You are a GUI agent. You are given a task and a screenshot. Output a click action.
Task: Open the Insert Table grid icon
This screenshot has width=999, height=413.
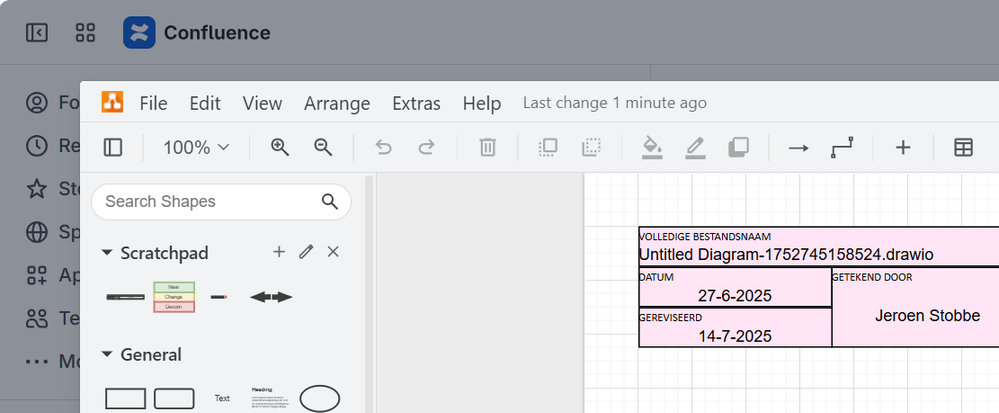[x=963, y=148]
